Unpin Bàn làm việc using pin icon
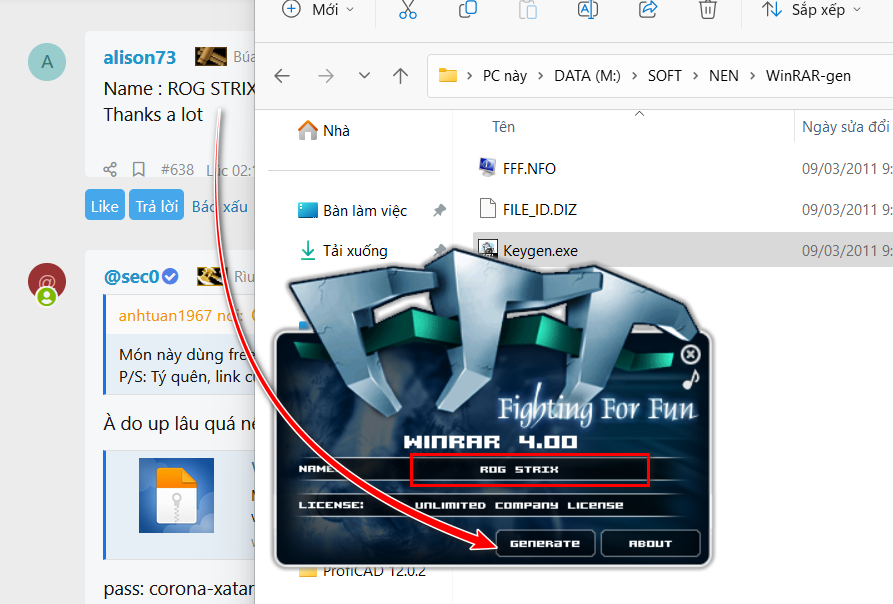The height and width of the screenshot is (604, 893). [439, 211]
